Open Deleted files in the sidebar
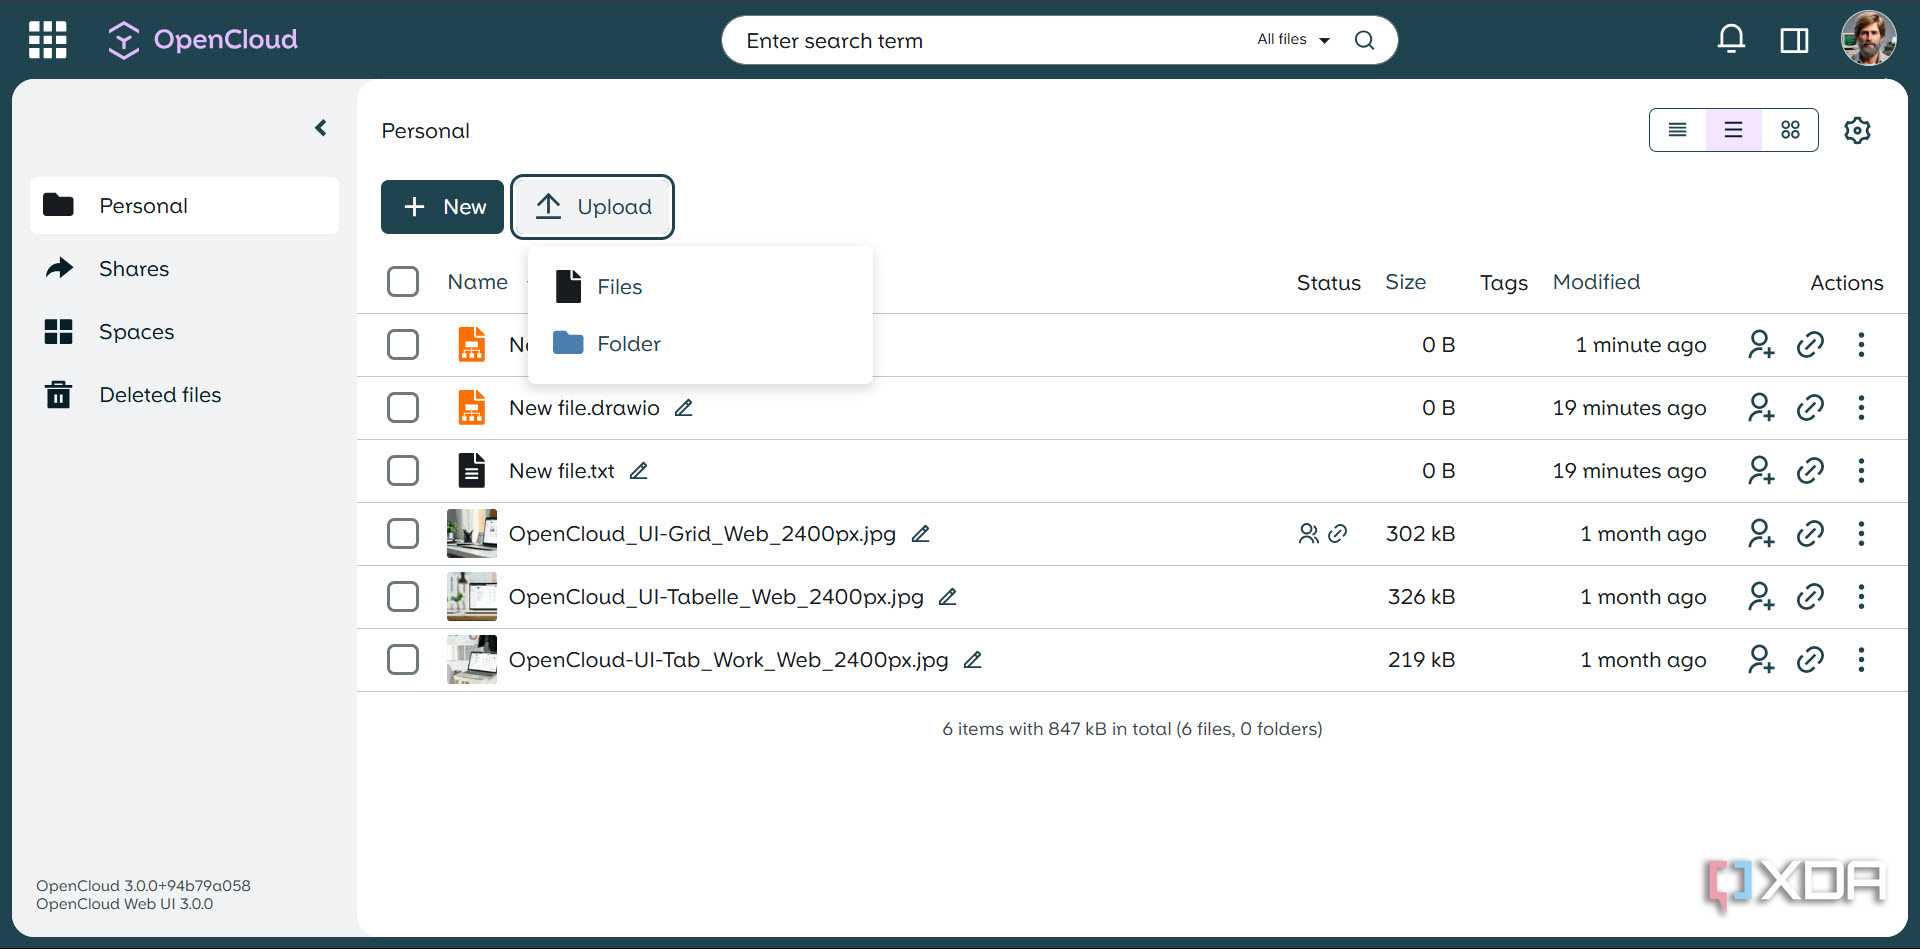This screenshot has height=949, width=1920. (x=185, y=395)
